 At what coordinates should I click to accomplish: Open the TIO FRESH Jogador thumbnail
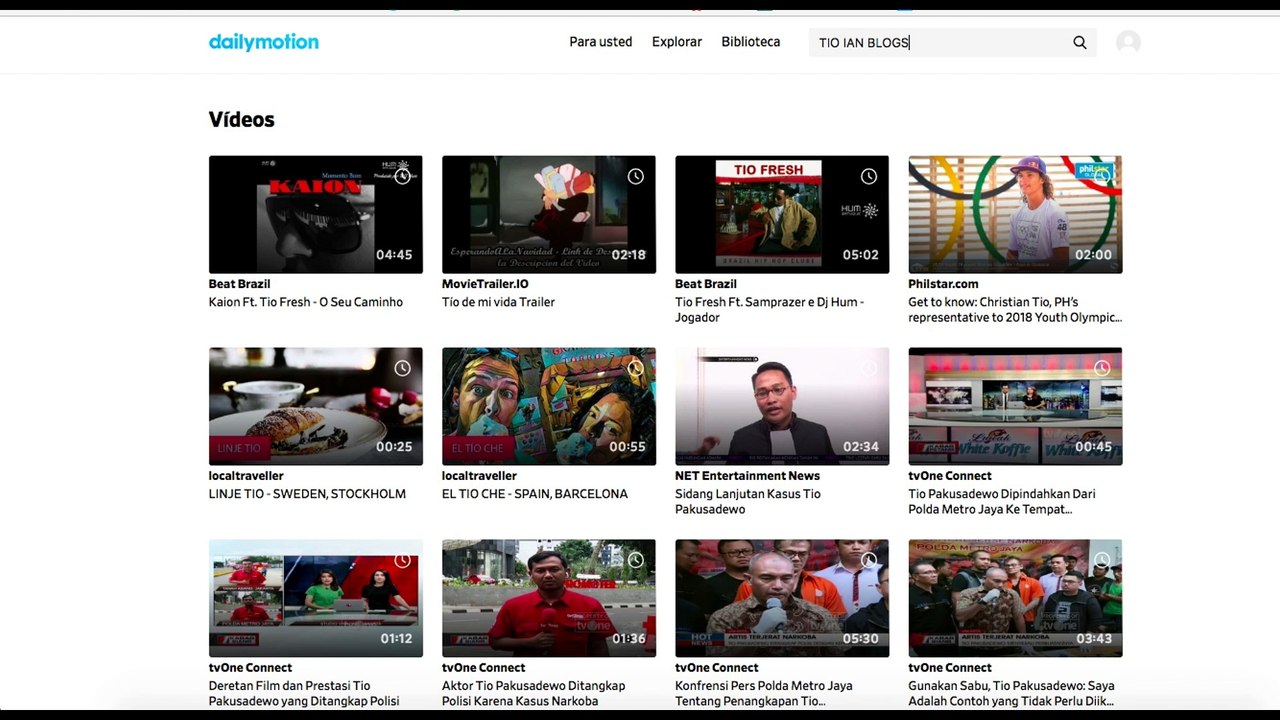click(x=781, y=214)
